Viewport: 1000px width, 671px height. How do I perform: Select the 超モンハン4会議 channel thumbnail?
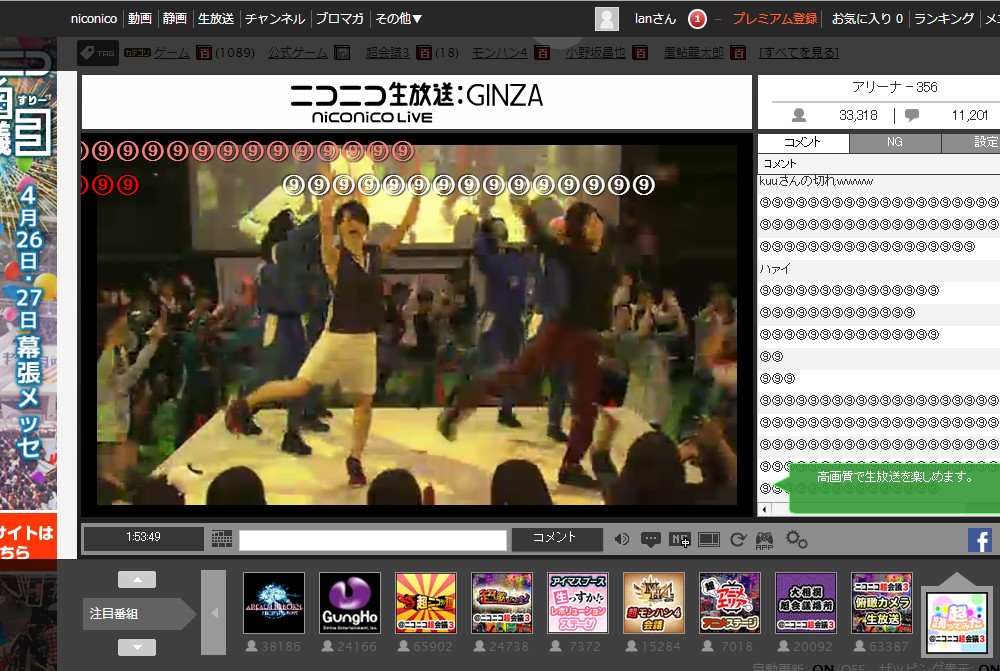point(654,603)
